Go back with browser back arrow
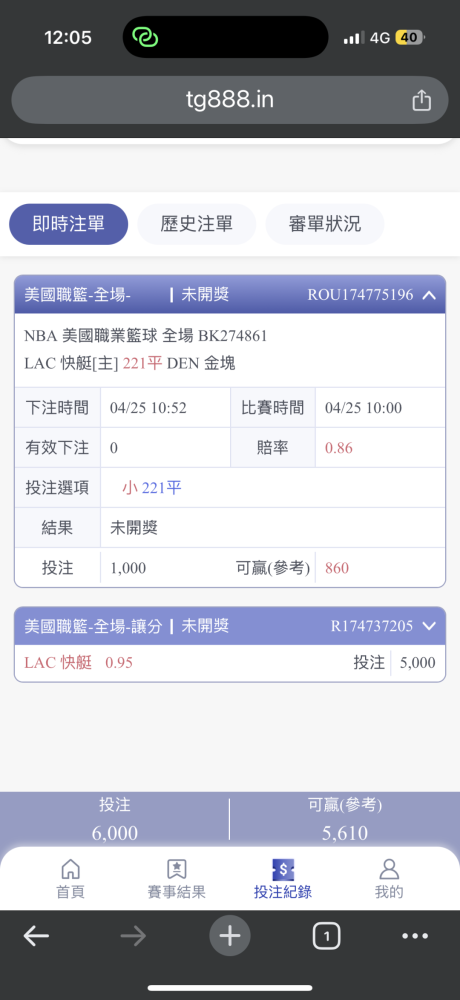460x1000 pixels. pyautogui.click(x=36, y=936)
